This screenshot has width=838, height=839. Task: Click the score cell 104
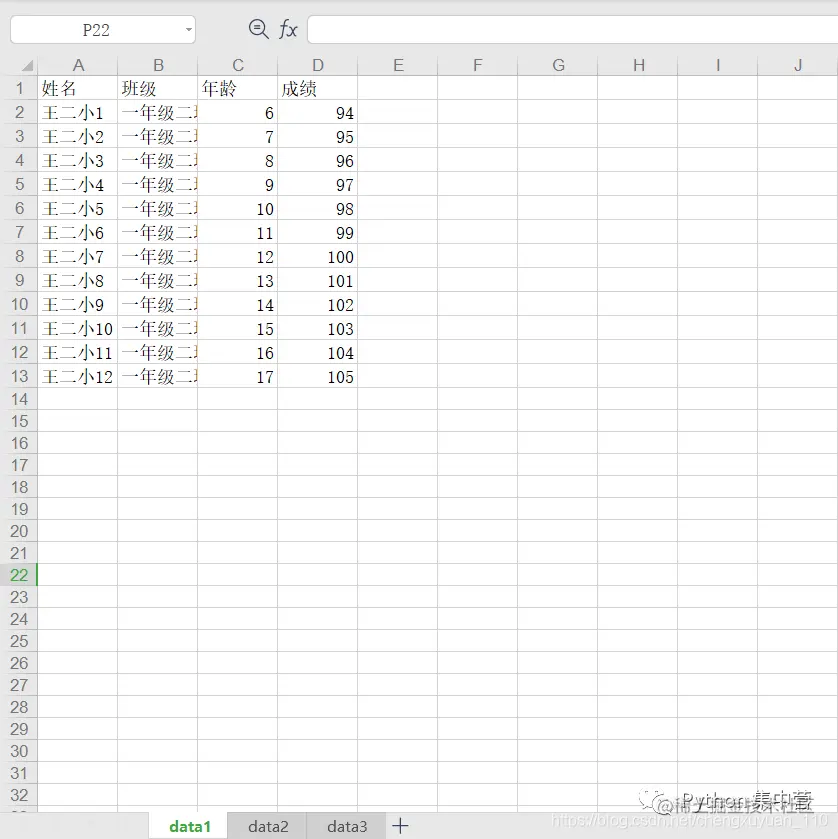point(318,353)
